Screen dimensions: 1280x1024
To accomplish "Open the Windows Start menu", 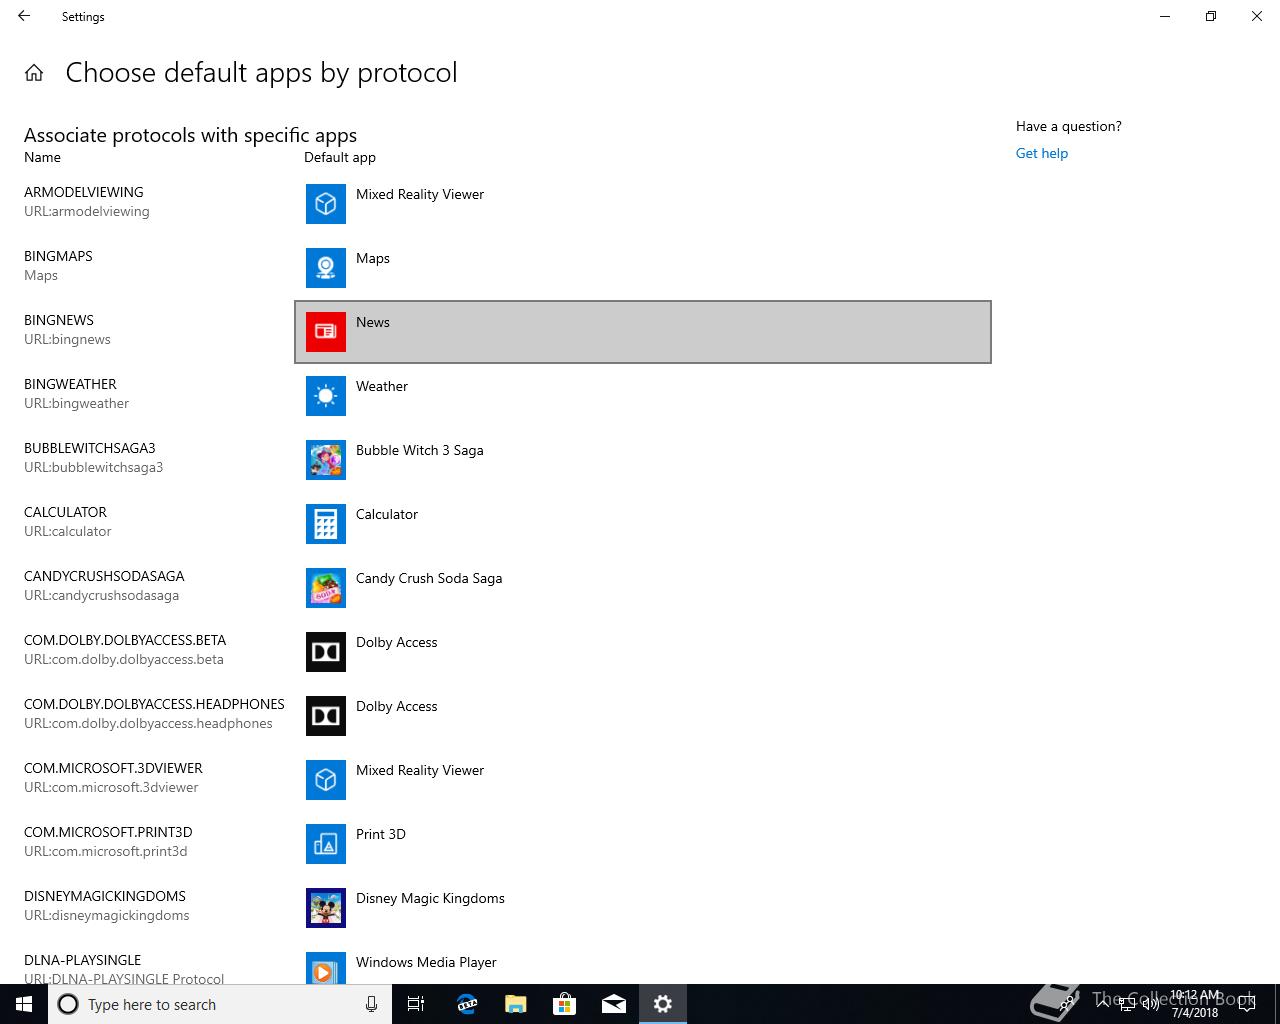I will coord(24,1004).
